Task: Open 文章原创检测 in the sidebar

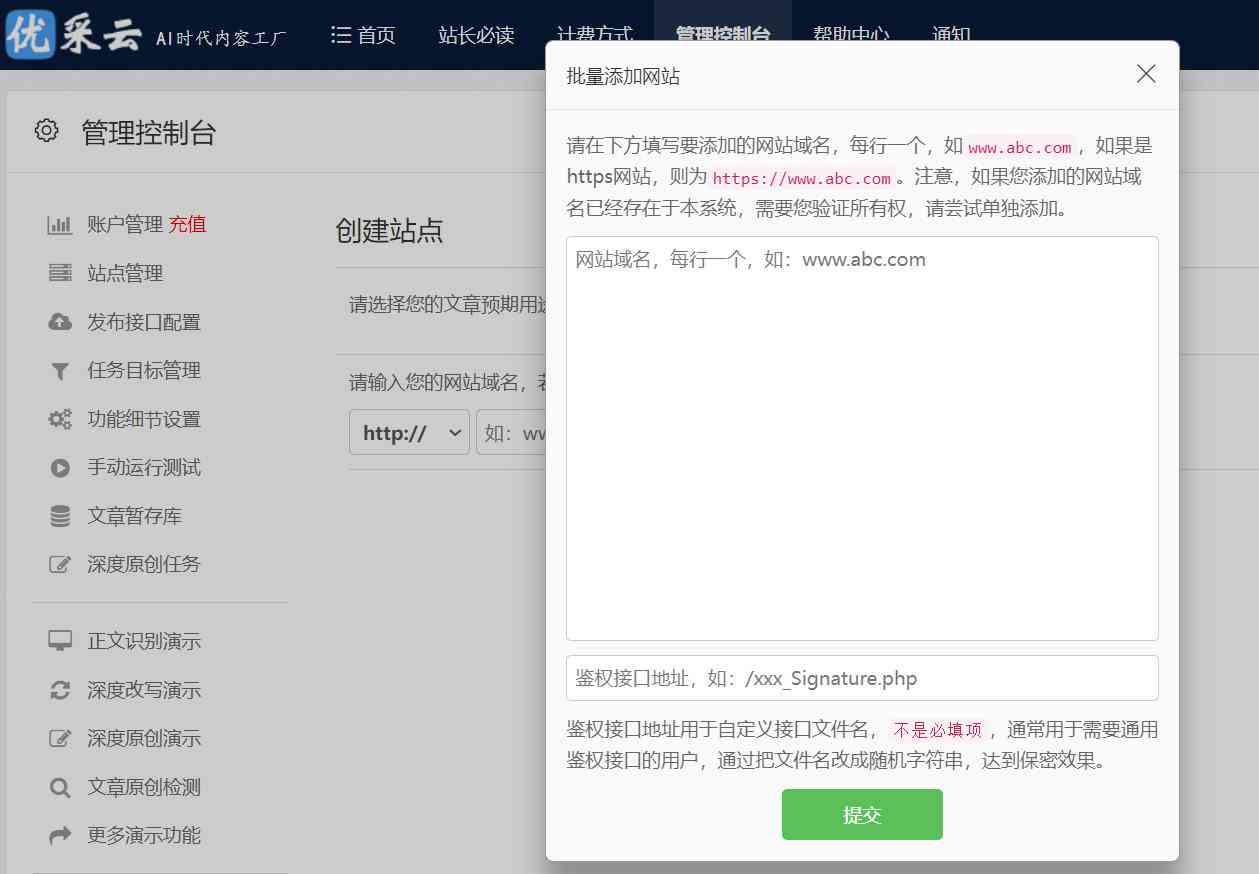Action: 144,788
